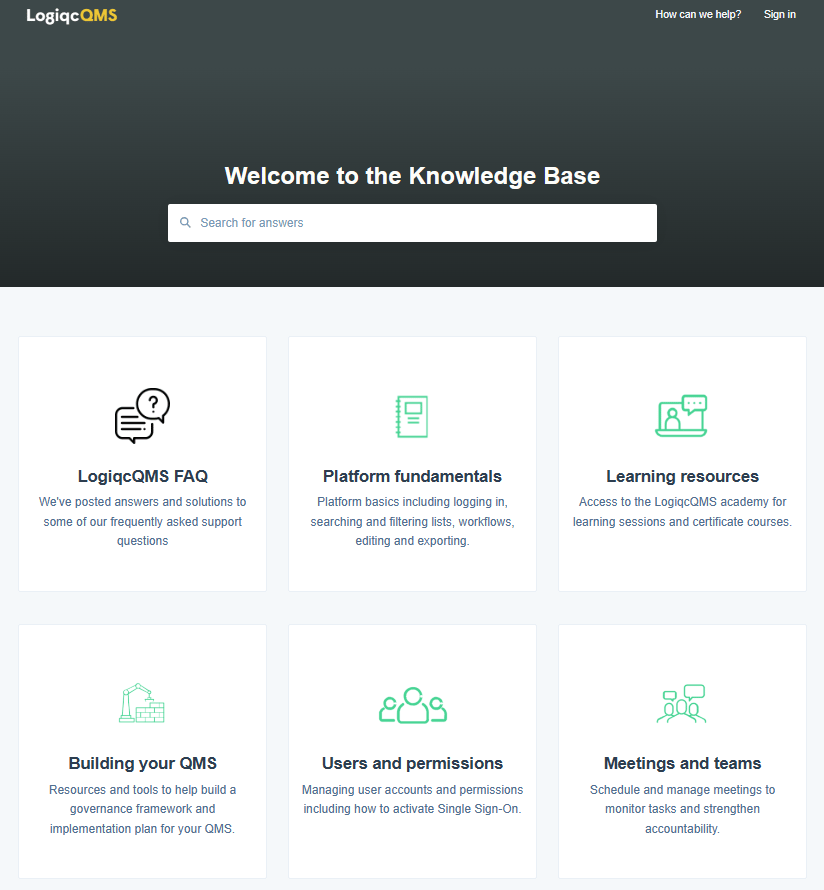Click 'Managing user accounts and permissions' description

point(412,799)
